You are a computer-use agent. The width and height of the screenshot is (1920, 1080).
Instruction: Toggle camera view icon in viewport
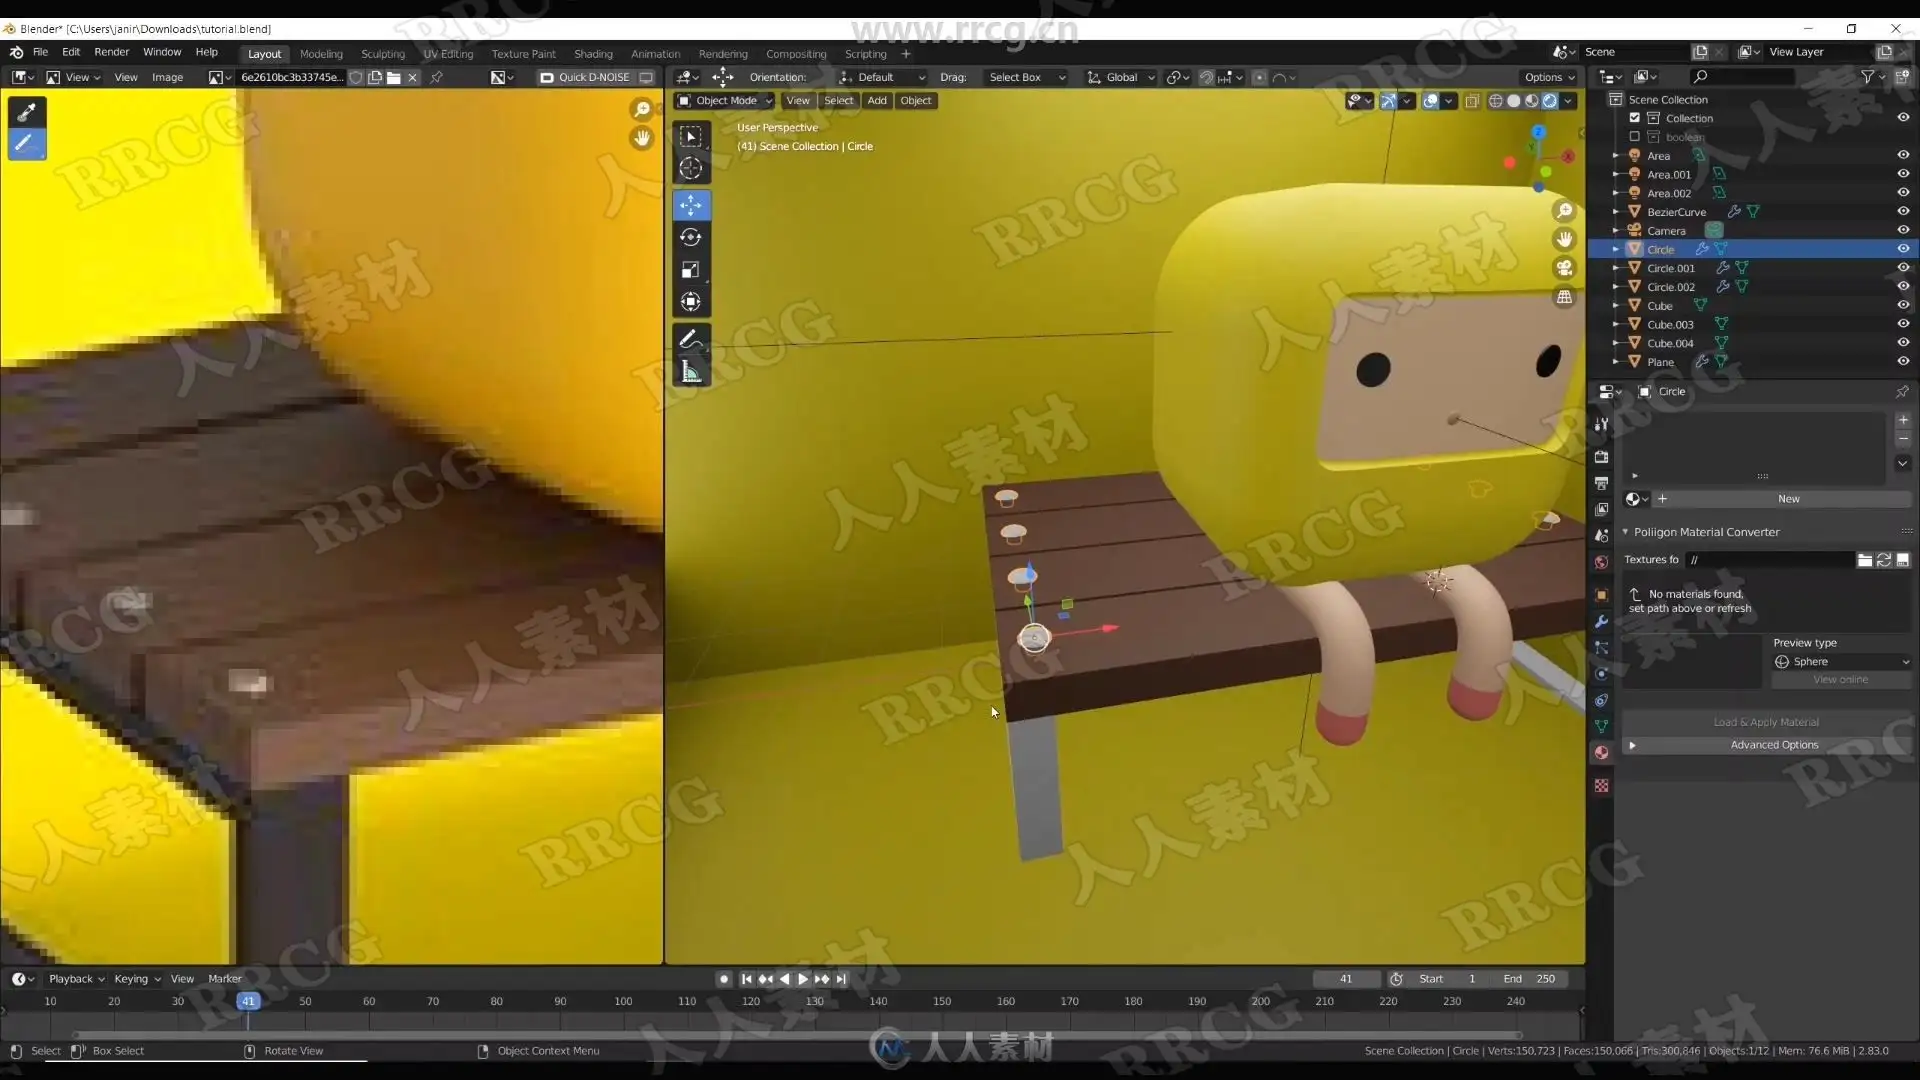click(x=1564, y=268)
